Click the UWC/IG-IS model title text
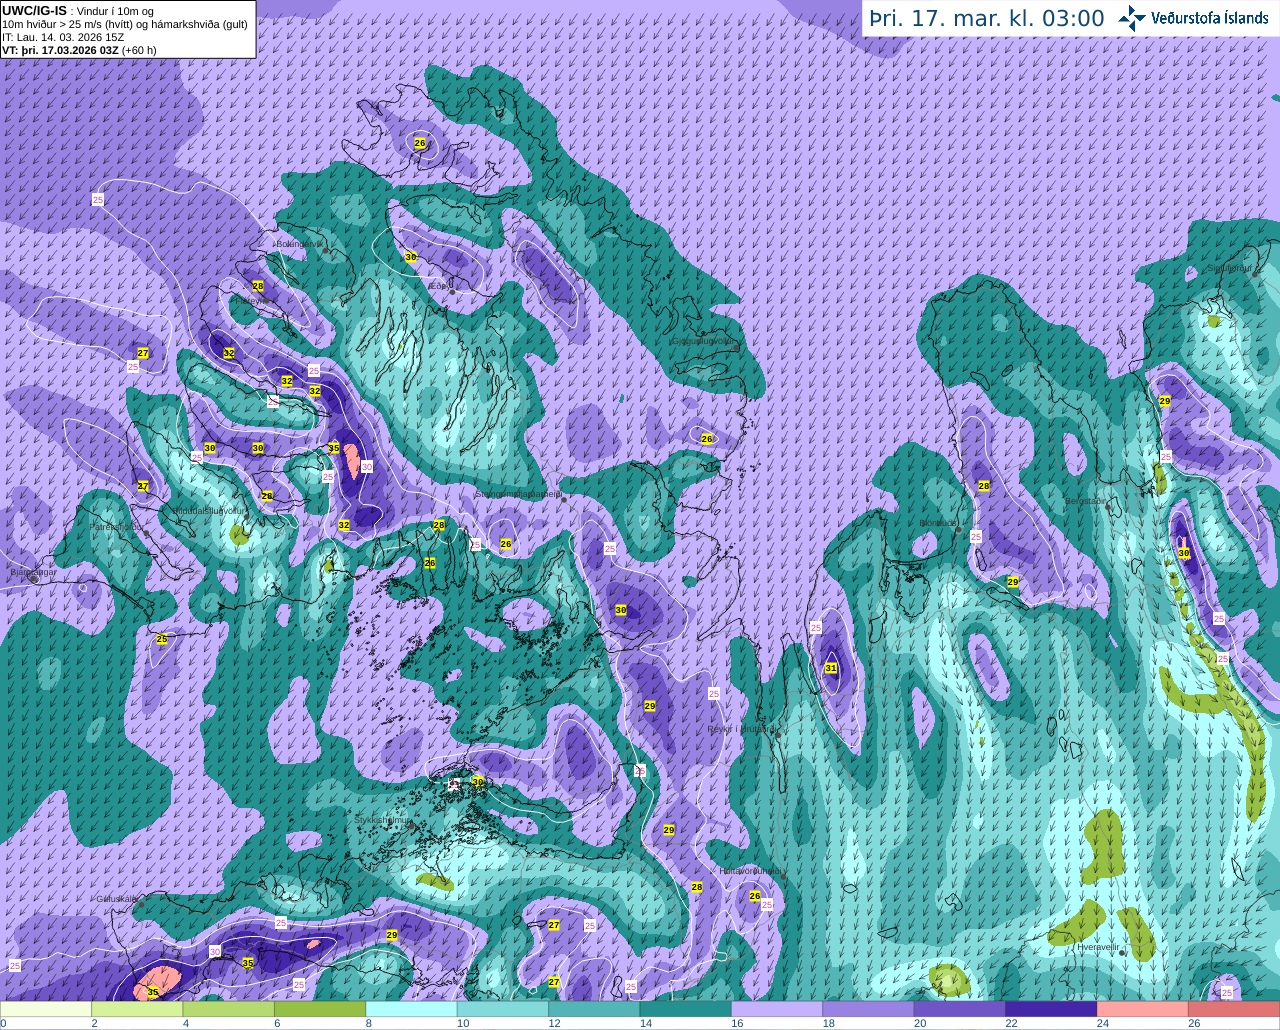The image size is (1280, 1030). pos(34,10)
